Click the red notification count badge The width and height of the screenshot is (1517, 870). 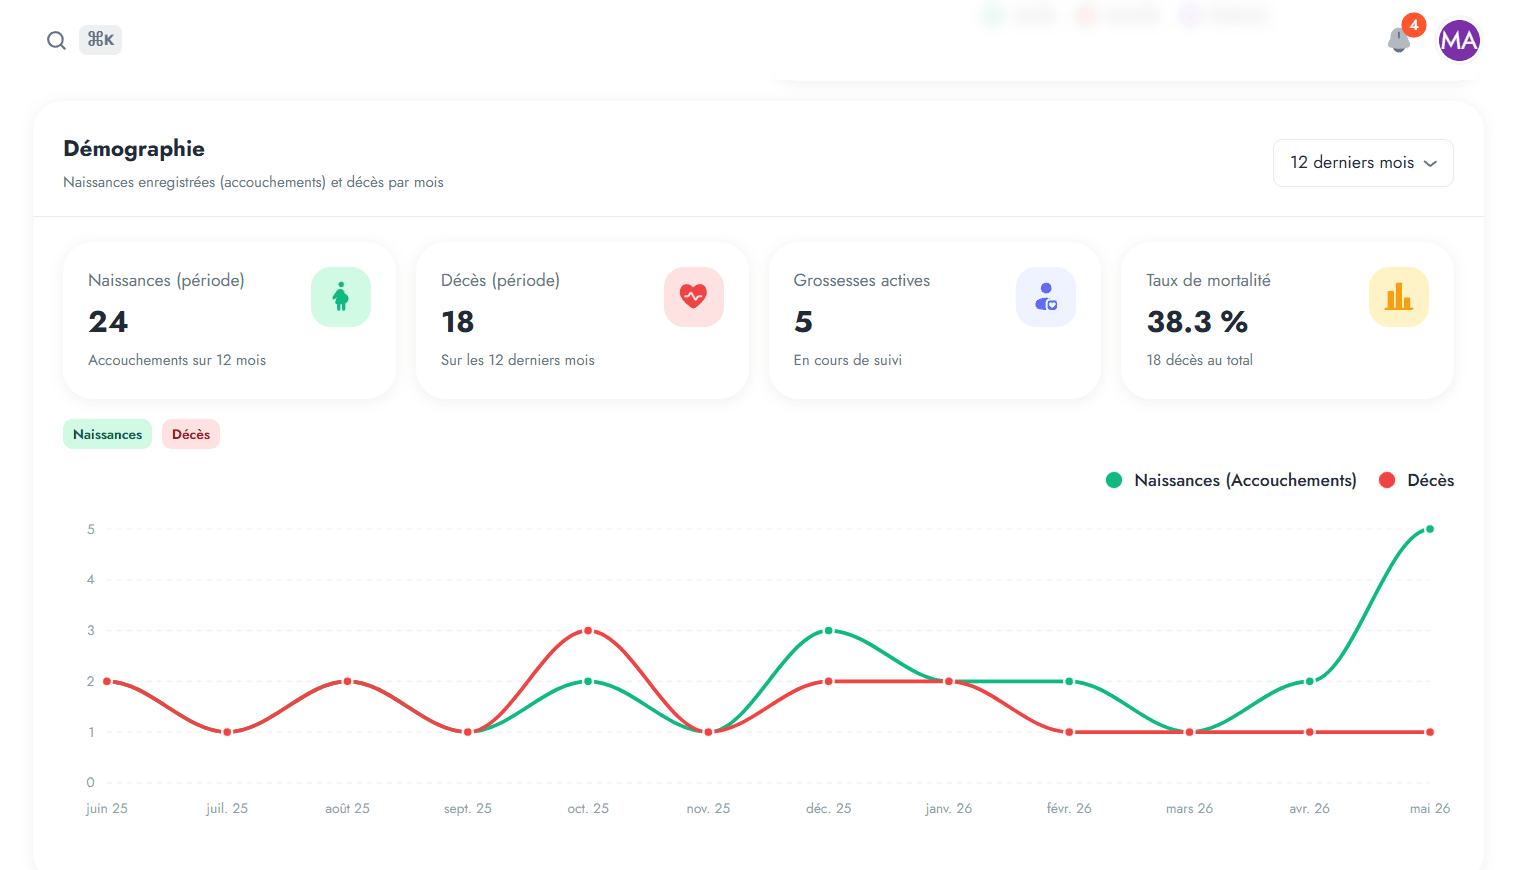point(1414,25)
